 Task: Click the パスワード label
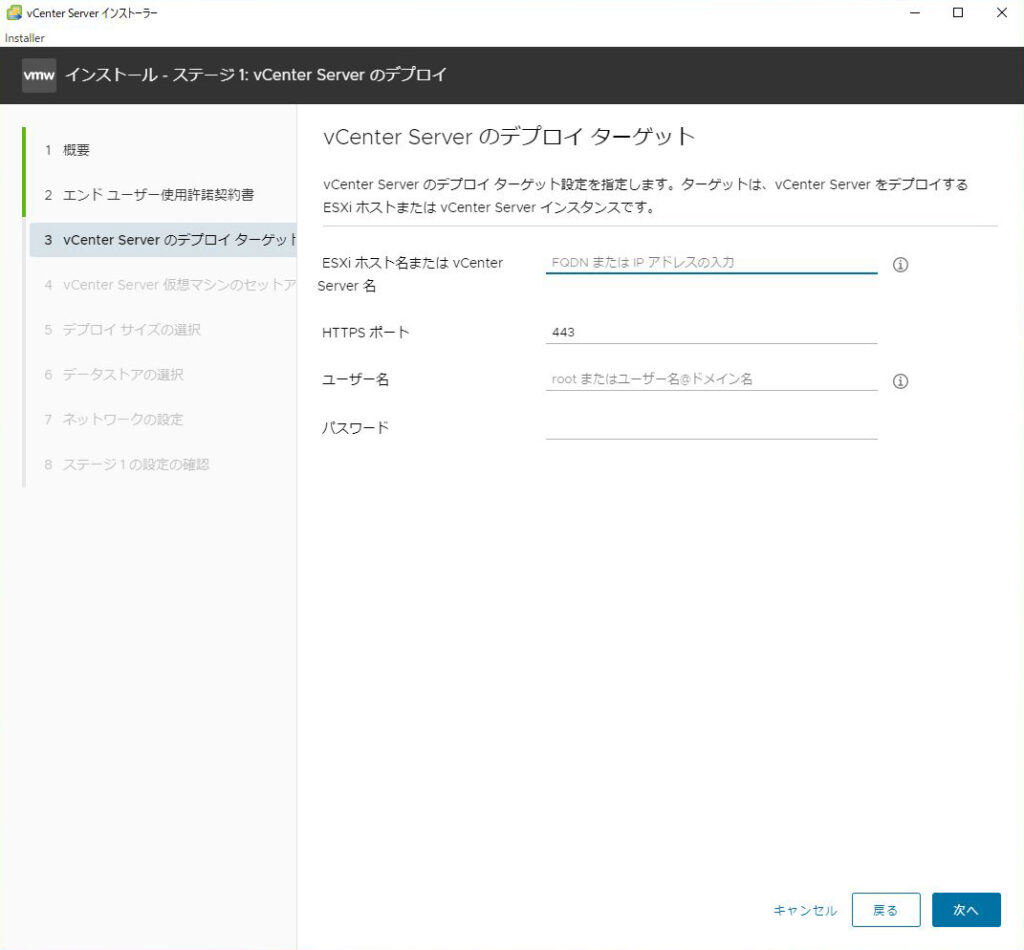tap(355, 428)
